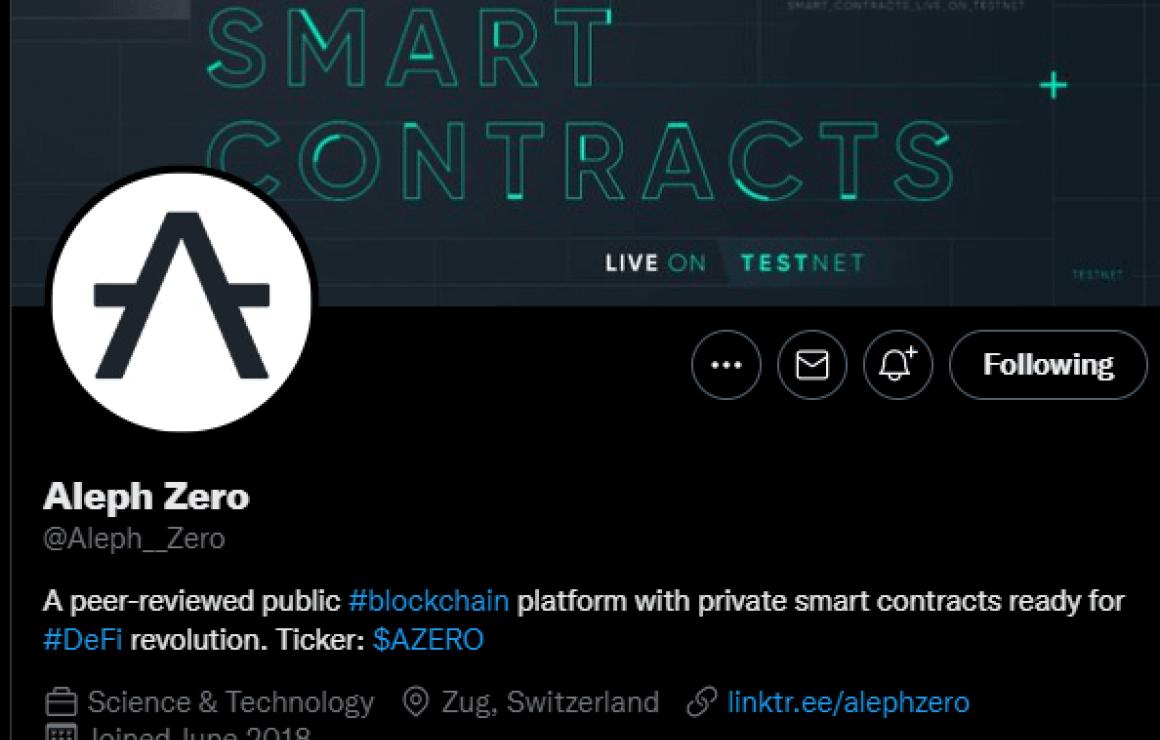1160x740 pixels.
Task: Click the briefcase Science & Technology icon
Action: pos(61,702)
